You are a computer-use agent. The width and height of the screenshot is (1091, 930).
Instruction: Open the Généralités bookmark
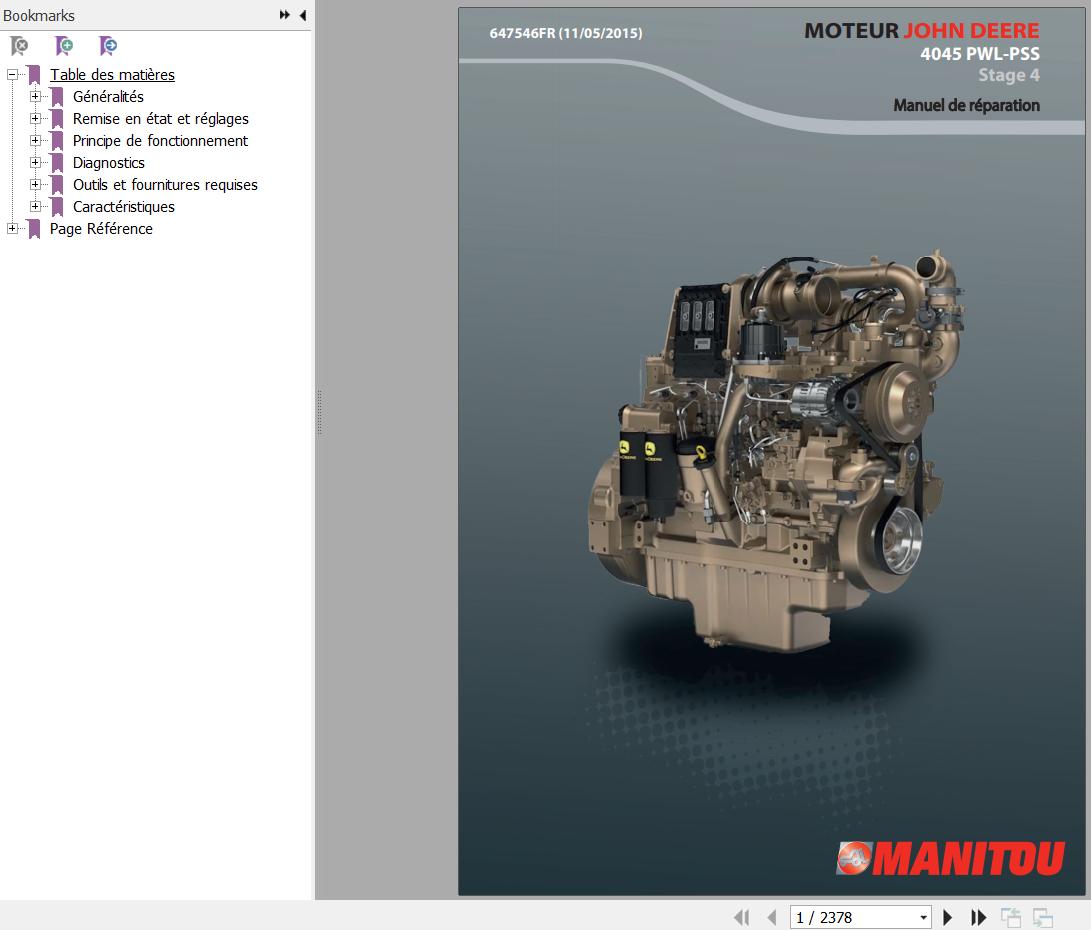[x=108, y=97]
